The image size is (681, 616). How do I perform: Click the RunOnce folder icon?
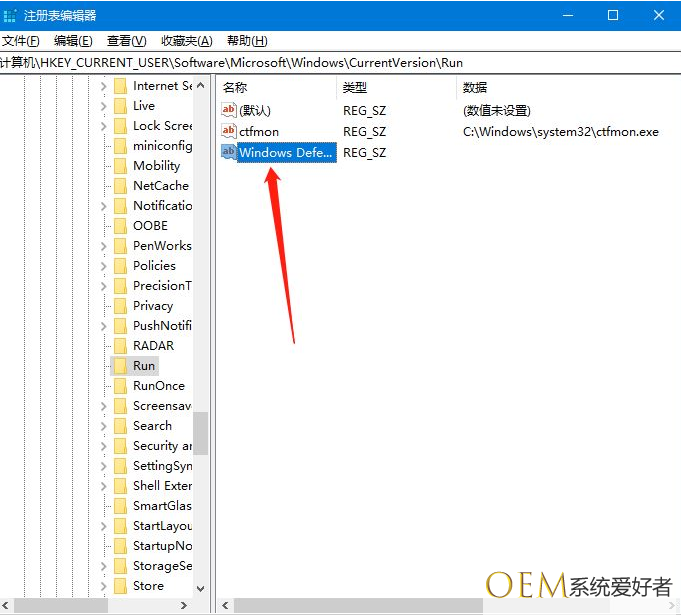coord(120,386)
